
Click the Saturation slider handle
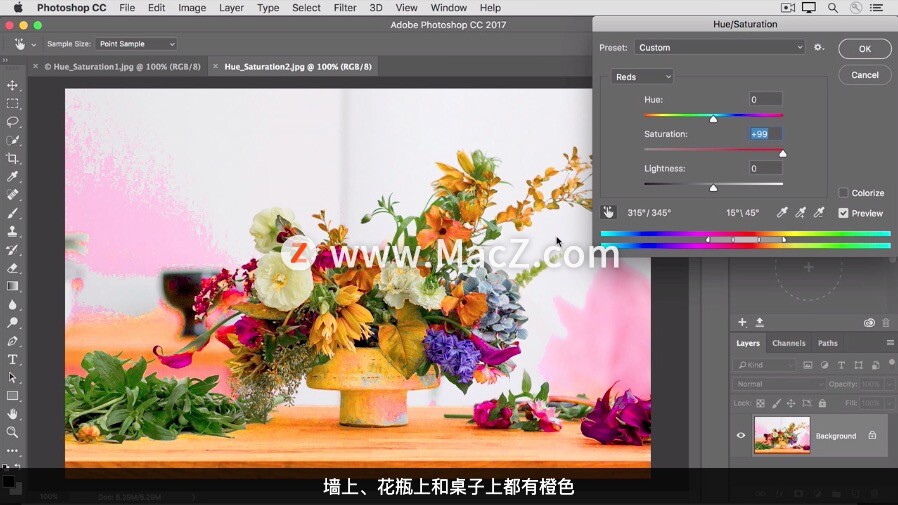point(782,153)
